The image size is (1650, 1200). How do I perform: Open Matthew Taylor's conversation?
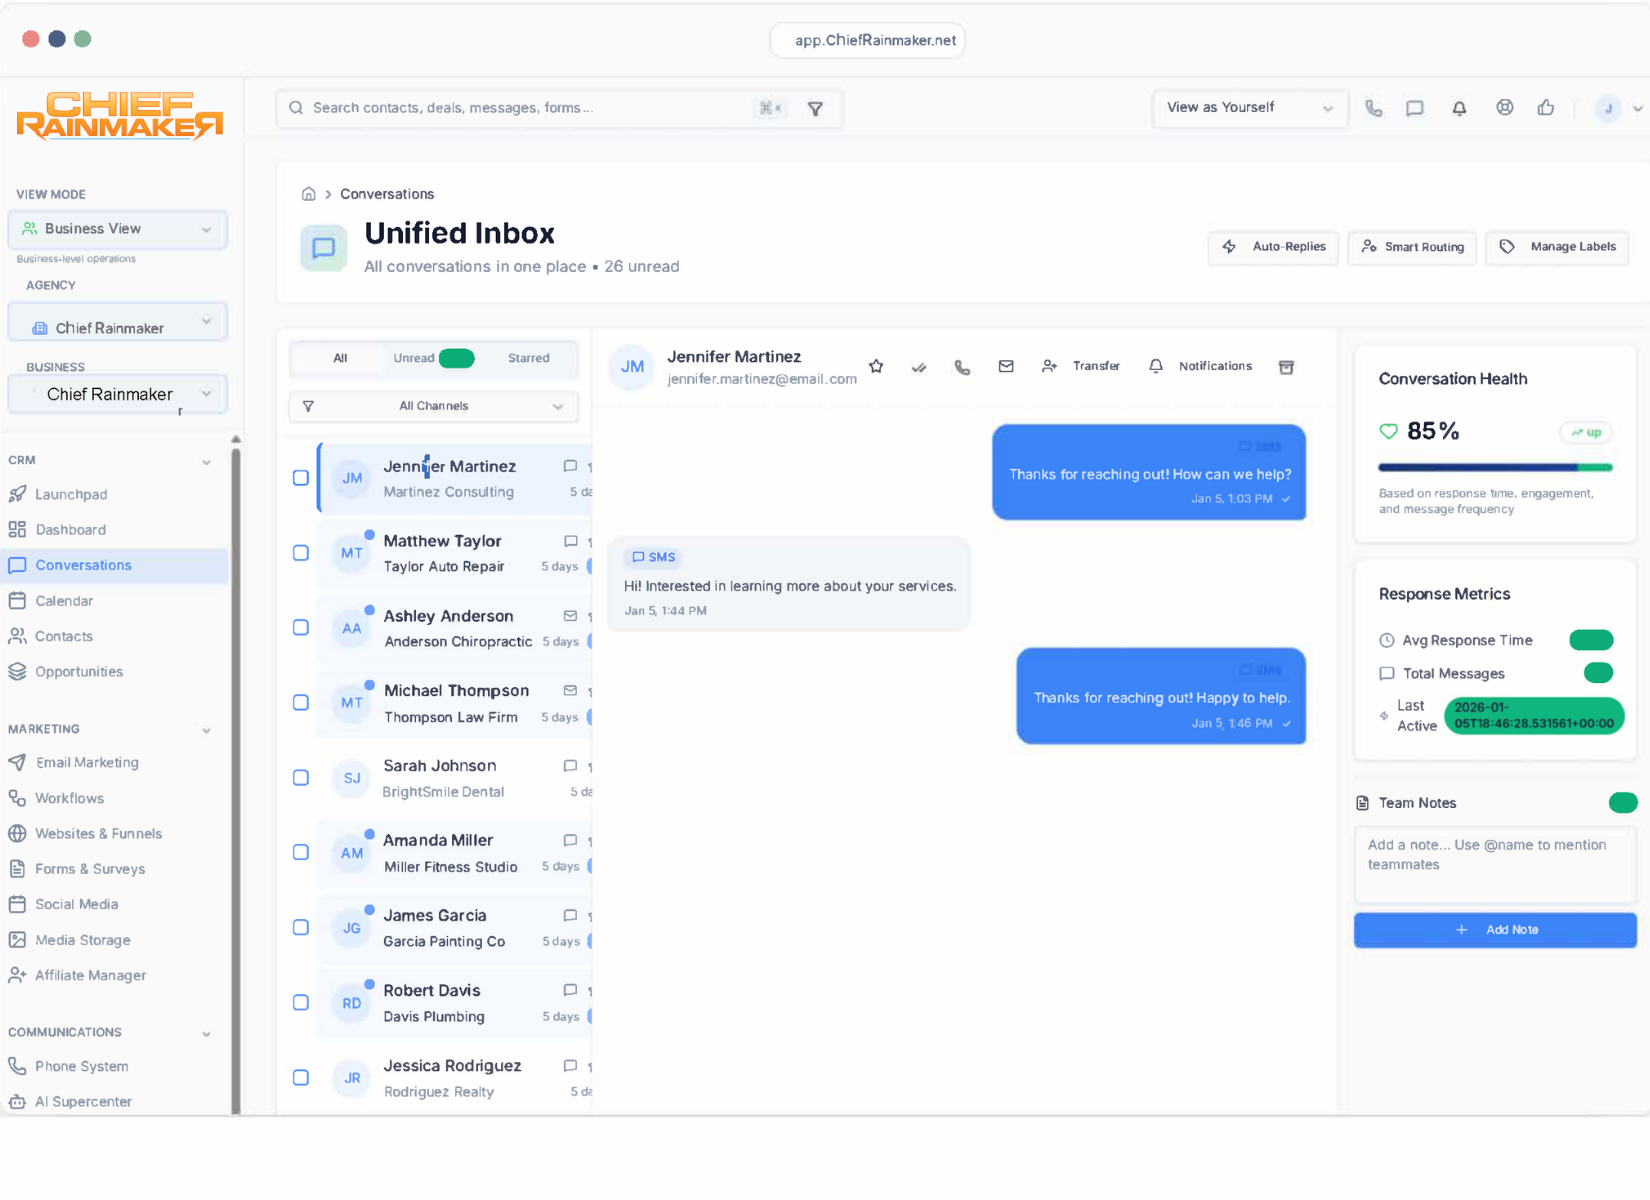455,553
